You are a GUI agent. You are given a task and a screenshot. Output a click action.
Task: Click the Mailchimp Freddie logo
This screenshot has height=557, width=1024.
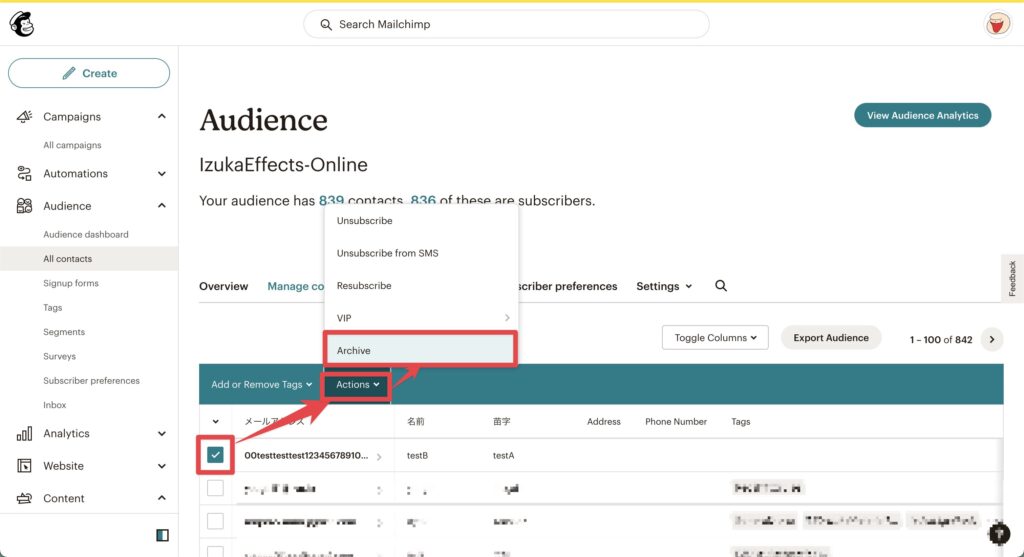[22, 24]
